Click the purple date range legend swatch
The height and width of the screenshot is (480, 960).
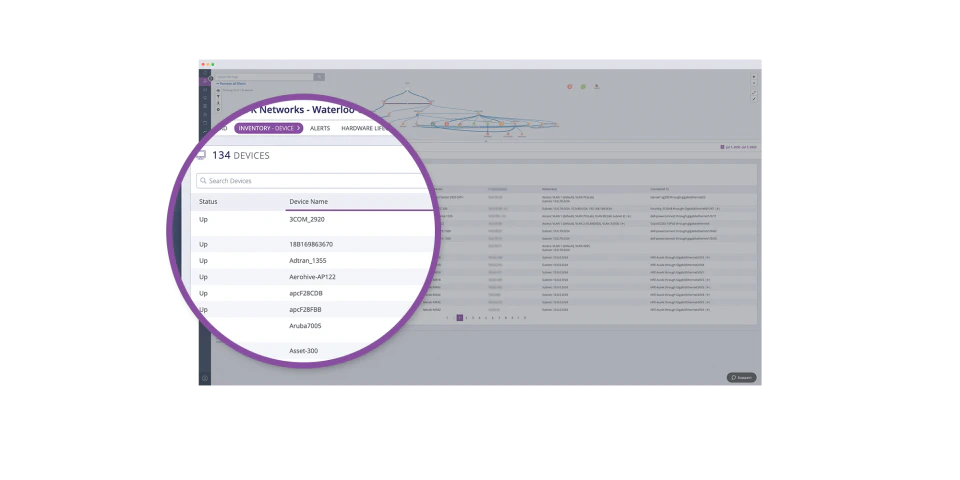(722, 147)
